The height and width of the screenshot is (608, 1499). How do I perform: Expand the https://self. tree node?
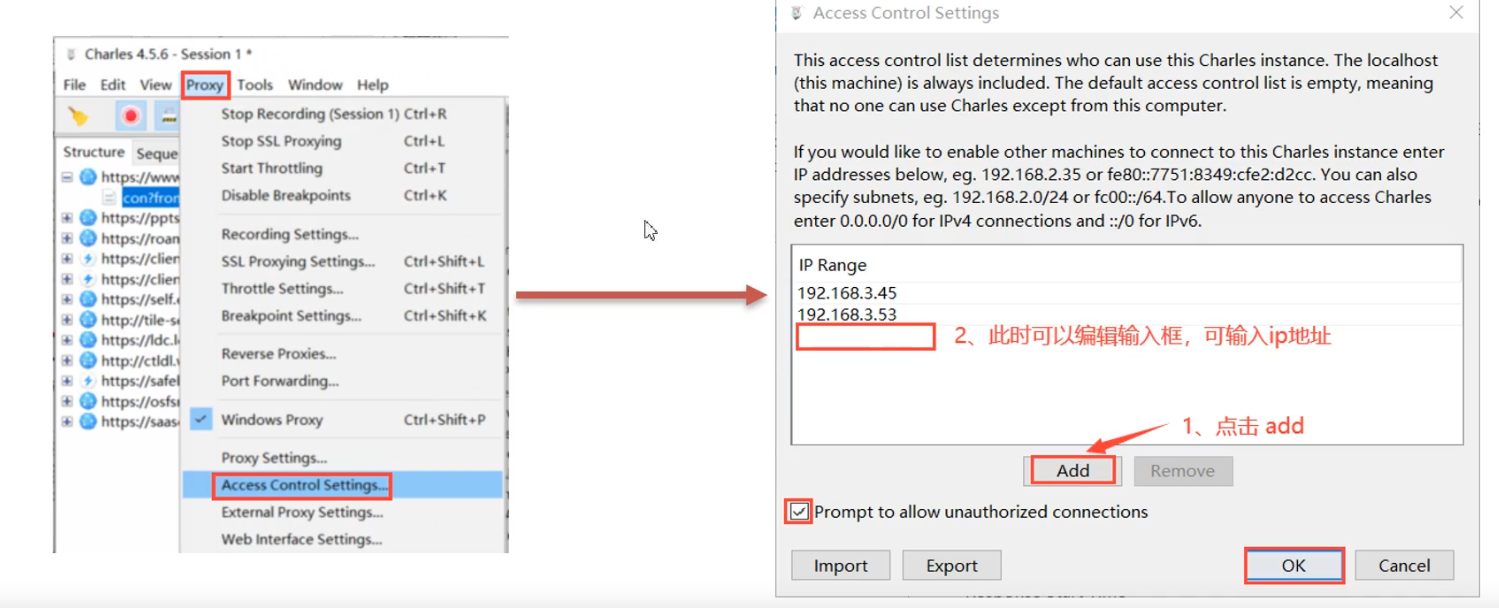67,299
